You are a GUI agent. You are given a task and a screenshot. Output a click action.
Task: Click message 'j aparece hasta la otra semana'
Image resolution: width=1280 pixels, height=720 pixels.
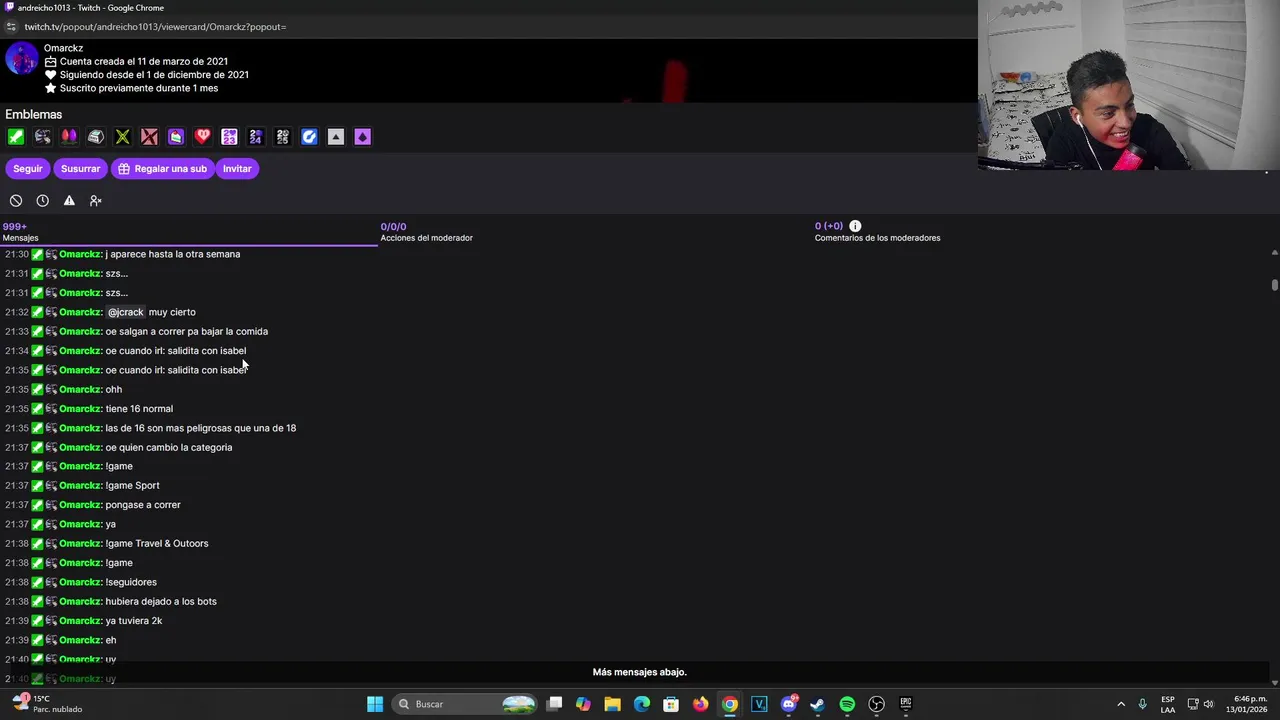coord(172,254)
